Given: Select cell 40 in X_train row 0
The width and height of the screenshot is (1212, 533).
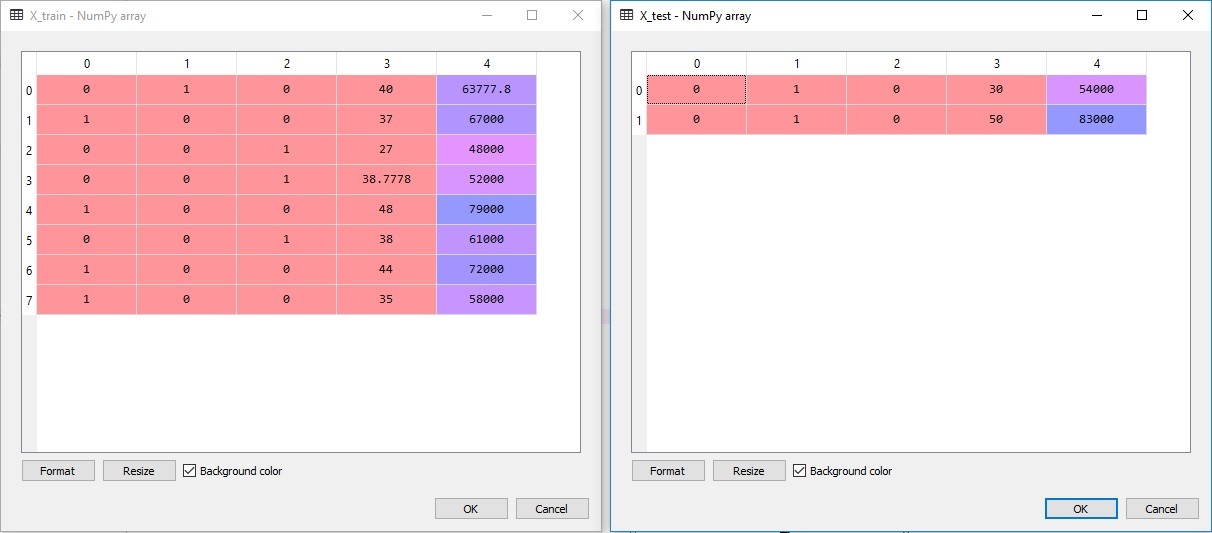Looking at the screenshot, I should pos(386,89).
